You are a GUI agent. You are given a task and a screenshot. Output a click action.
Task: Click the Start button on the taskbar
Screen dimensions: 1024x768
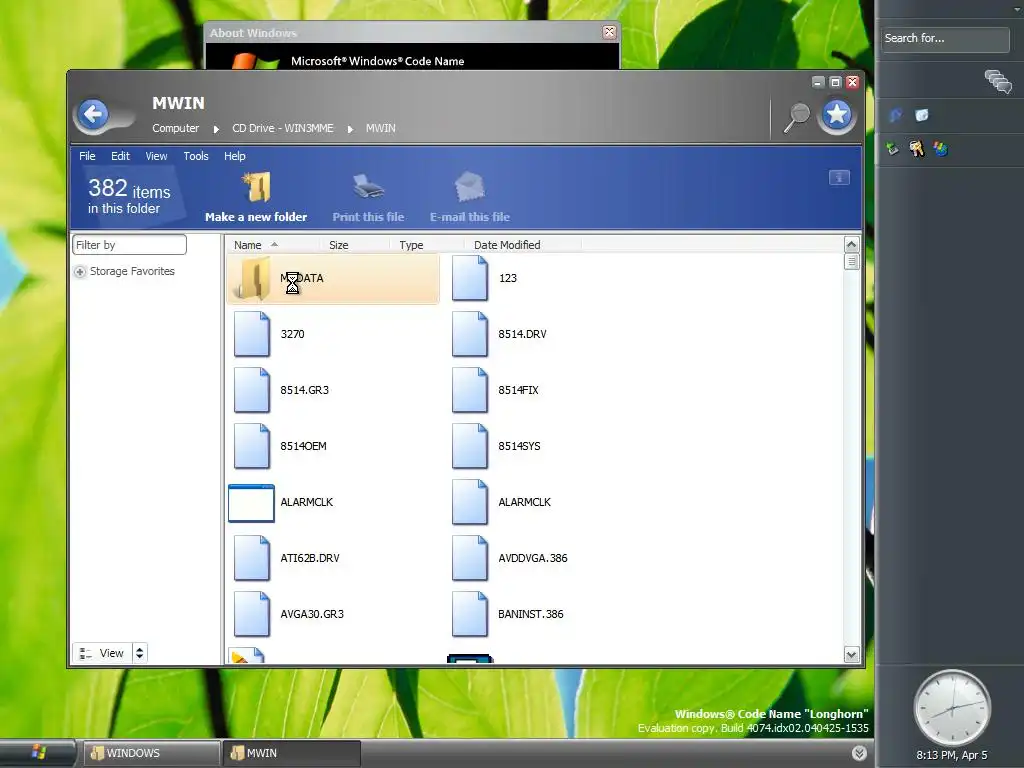tap(38, 753)
